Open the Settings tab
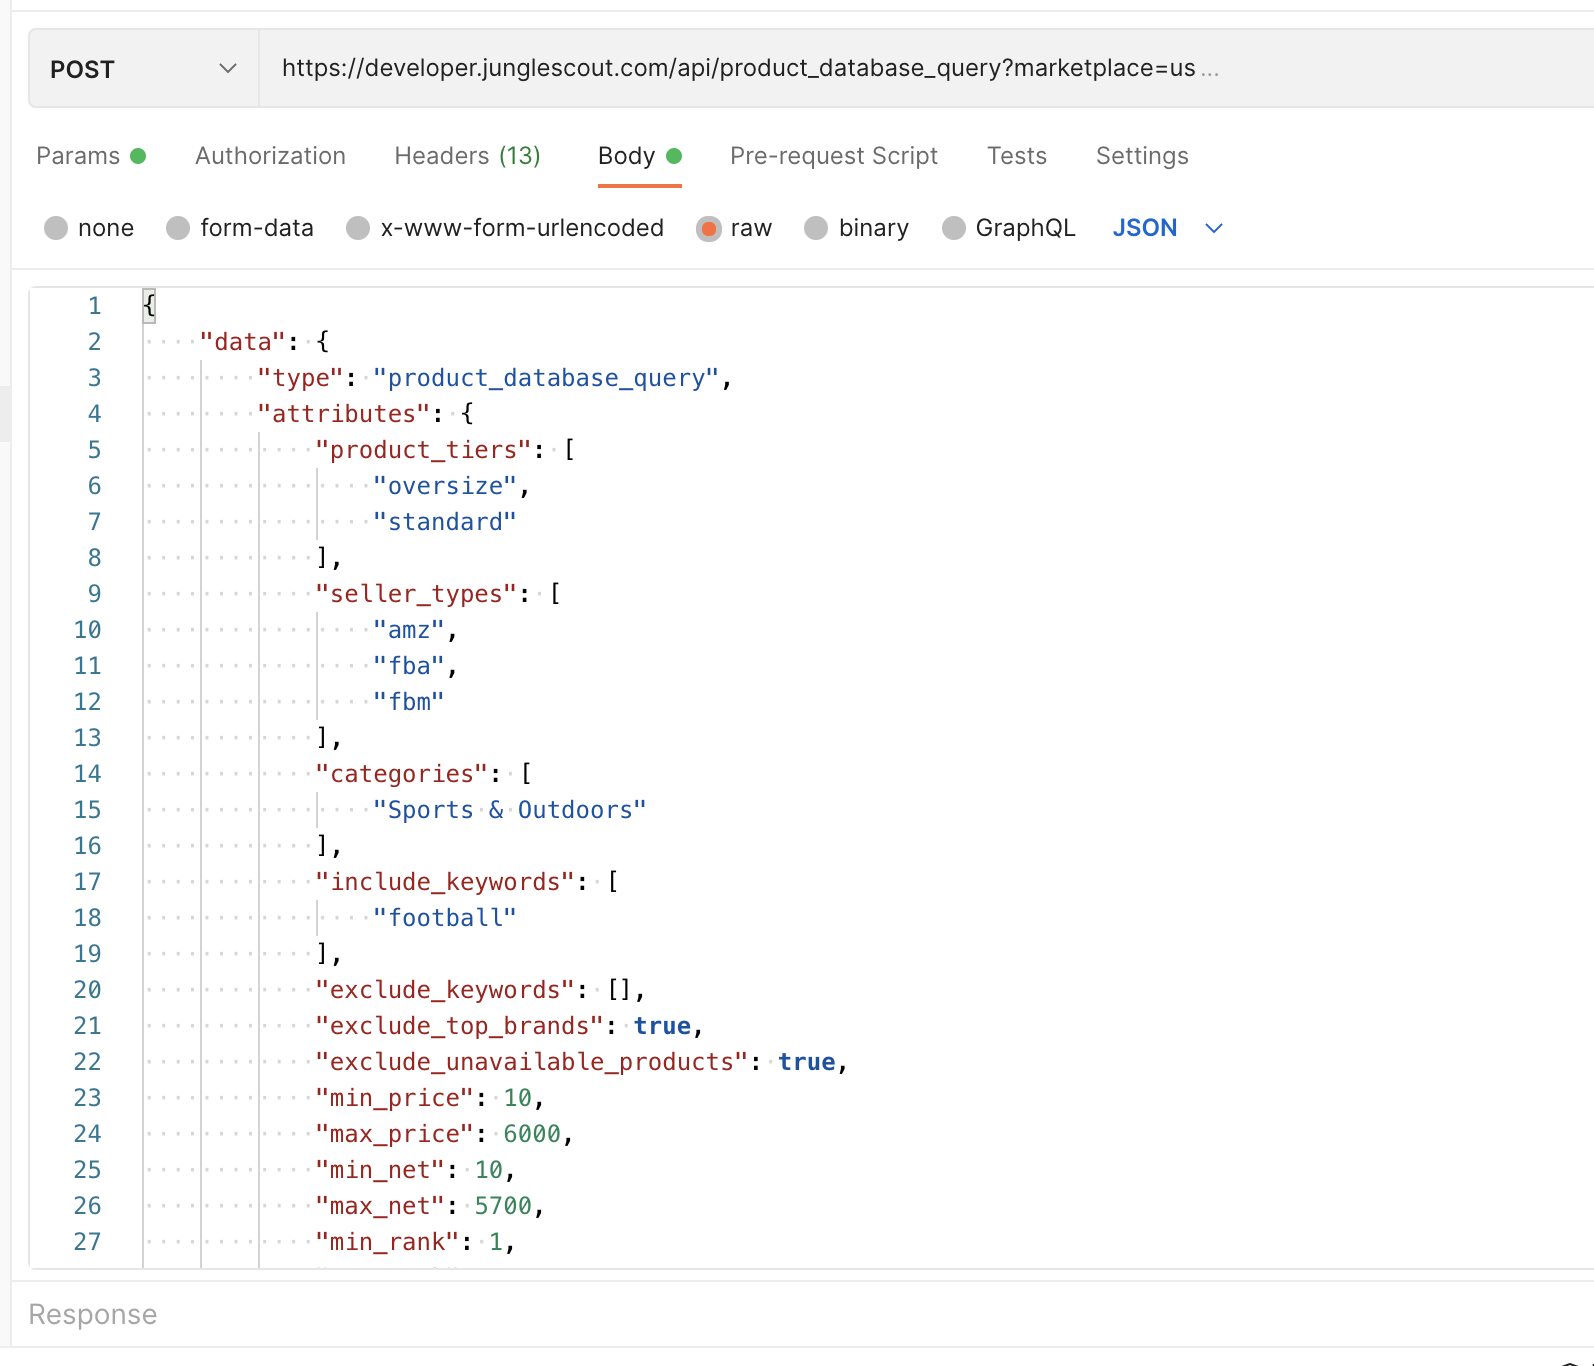The image size is (1594, 1366). point(1142,156)
